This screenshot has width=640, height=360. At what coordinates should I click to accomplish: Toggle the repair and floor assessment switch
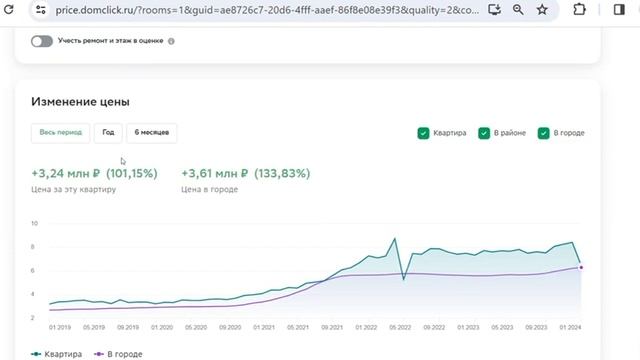(42, 41)
